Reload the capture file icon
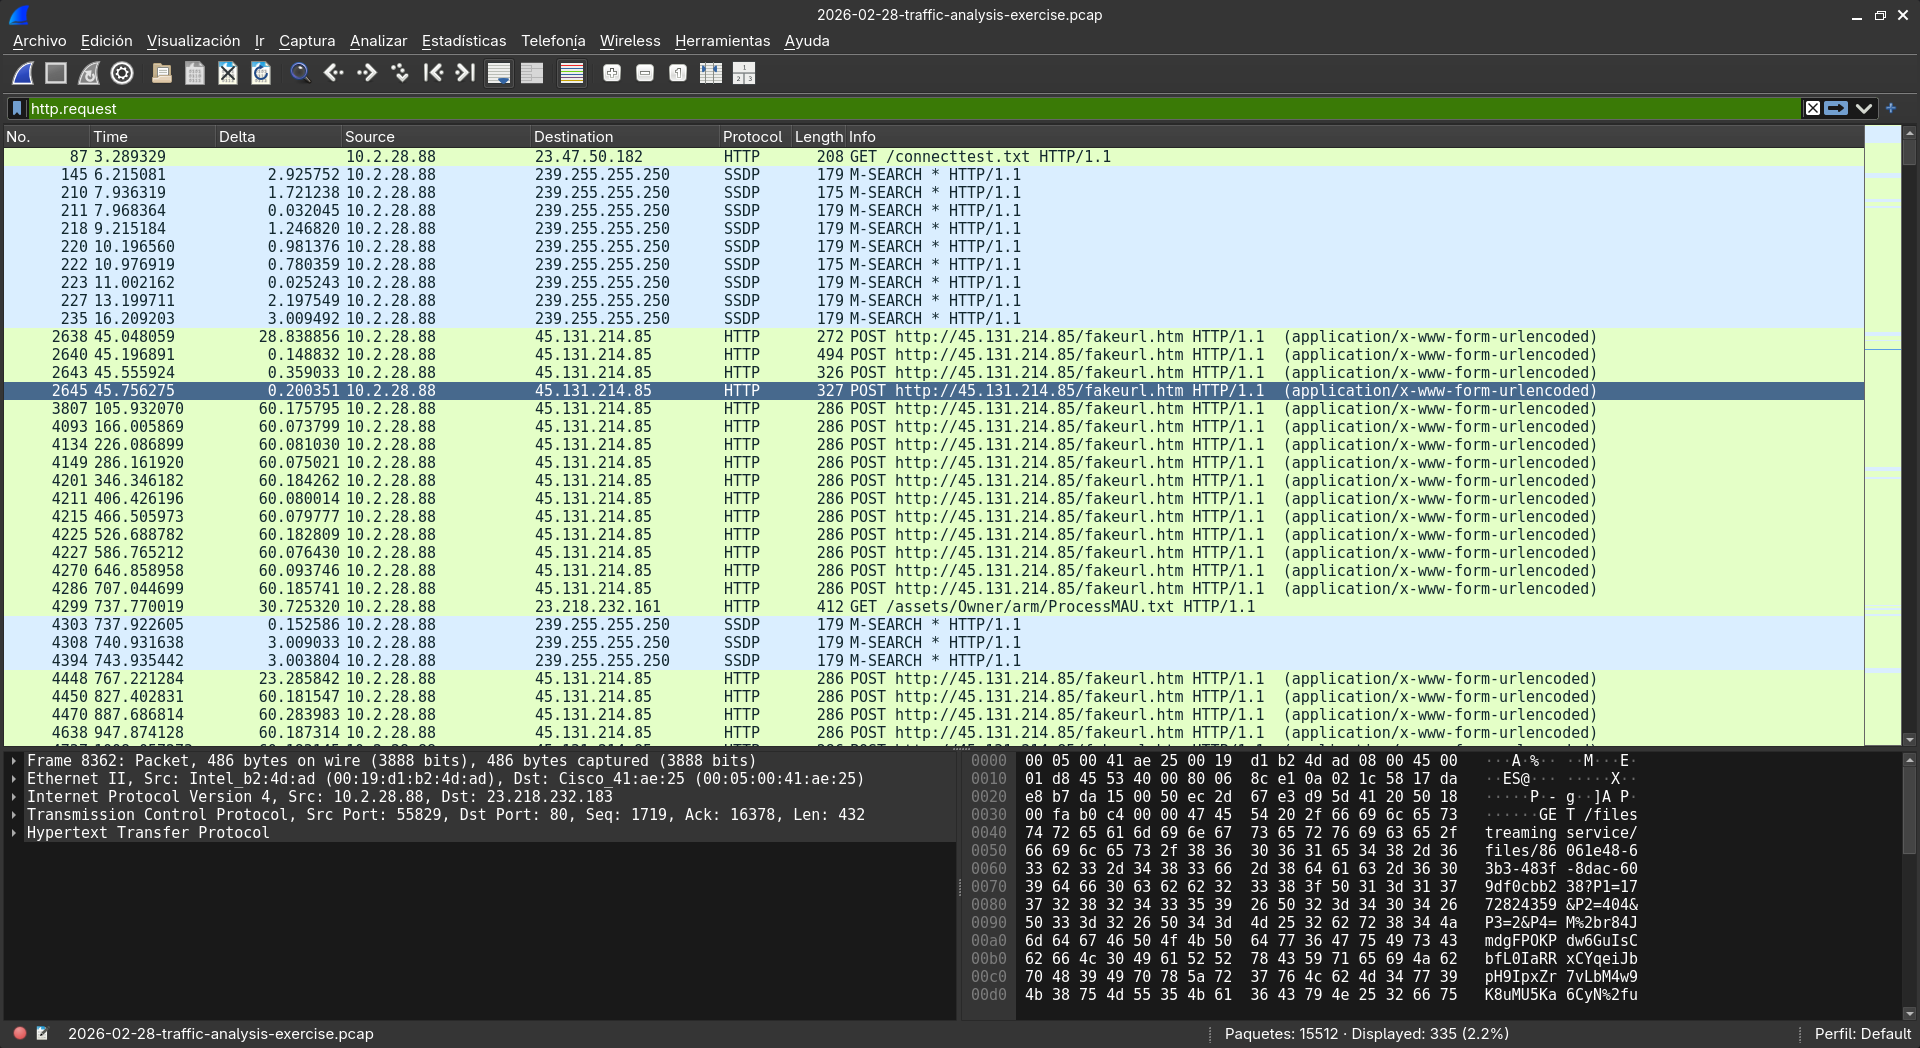Screen dimensions: 1920x1048 pyautogui.click(x=261, y=73)
